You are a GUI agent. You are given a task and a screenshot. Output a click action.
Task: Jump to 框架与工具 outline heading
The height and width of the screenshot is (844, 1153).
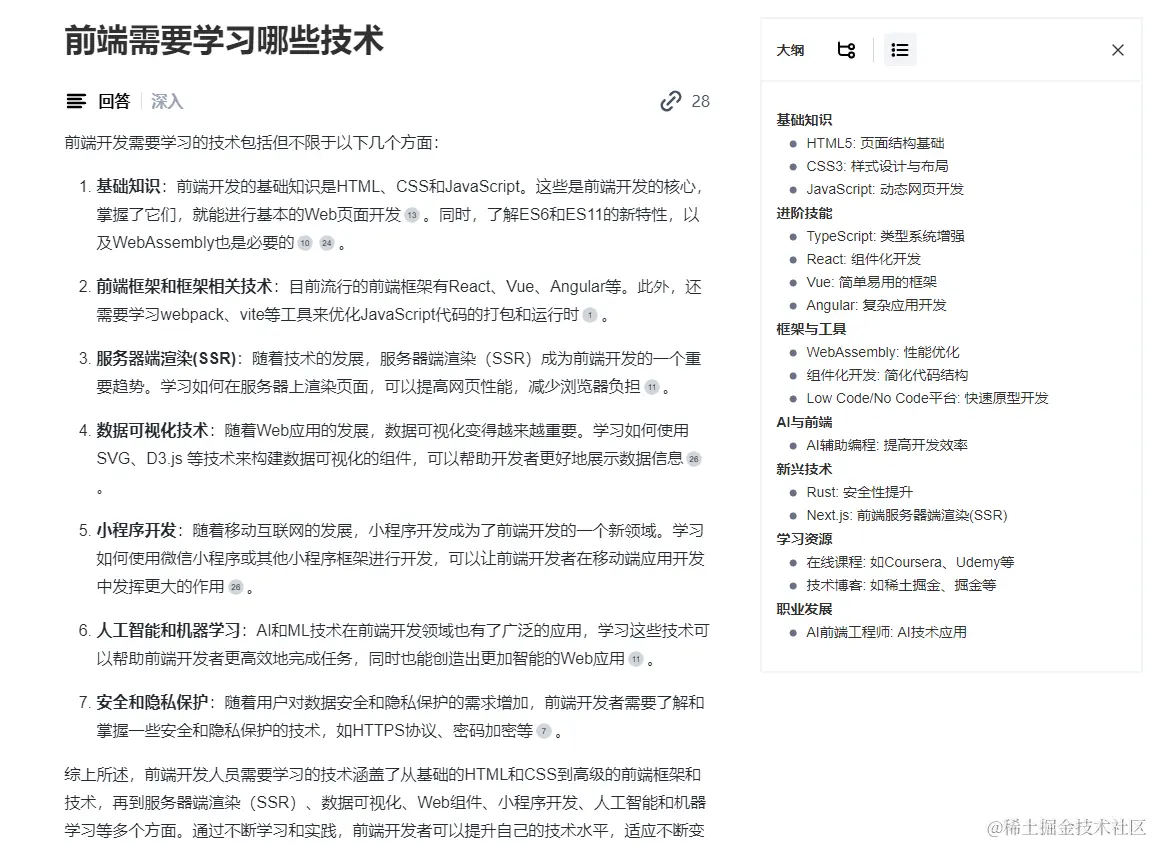[811, 329]
